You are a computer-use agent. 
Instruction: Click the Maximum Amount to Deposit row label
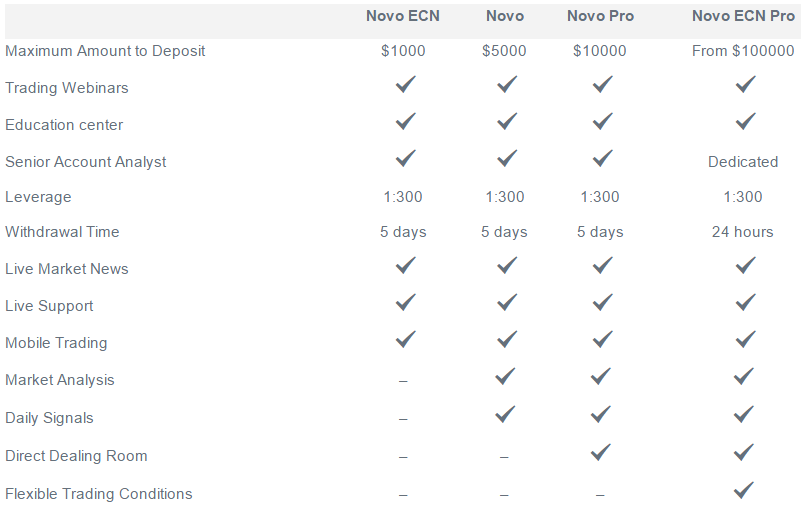pos(105,51)
